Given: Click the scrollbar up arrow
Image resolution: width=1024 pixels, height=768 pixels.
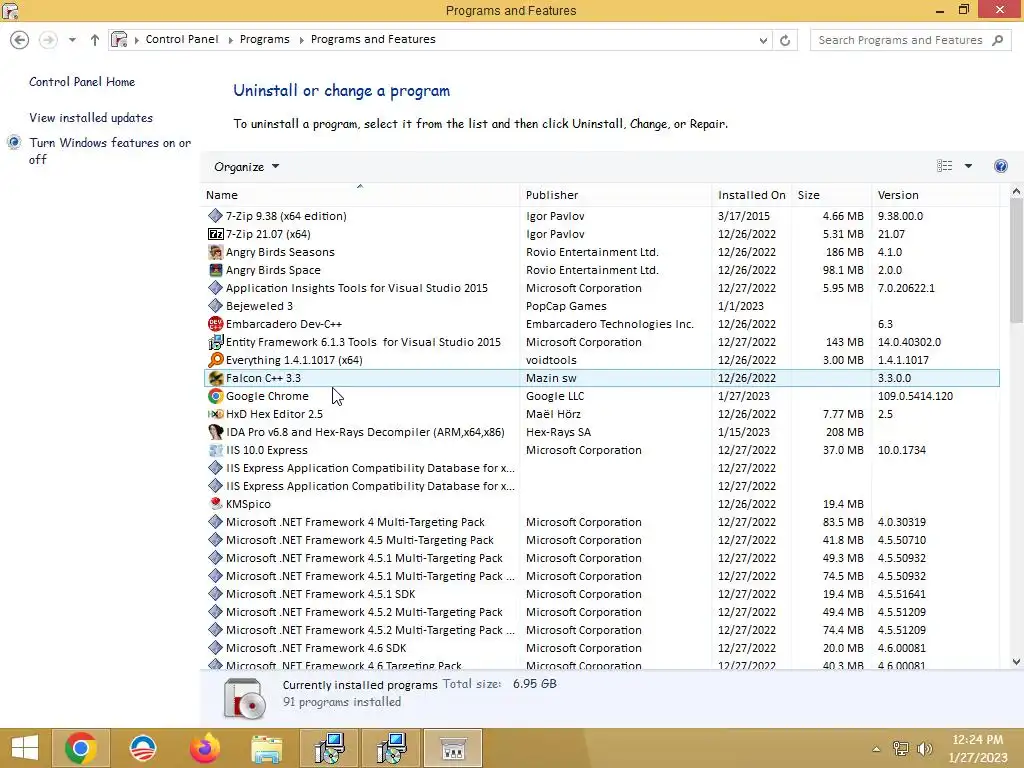Looking at the screenshot, I should [1016, 191].
